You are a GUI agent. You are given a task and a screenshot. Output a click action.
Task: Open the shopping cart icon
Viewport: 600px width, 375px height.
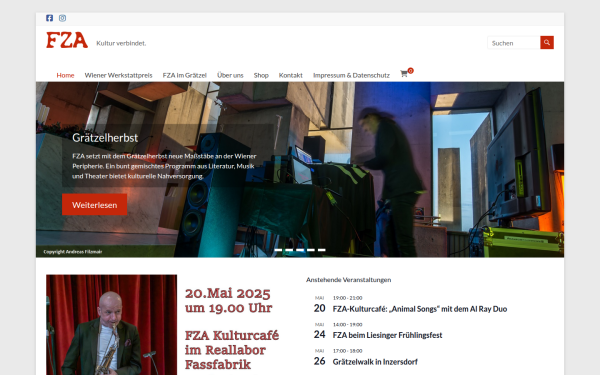[x=404, y=74]
